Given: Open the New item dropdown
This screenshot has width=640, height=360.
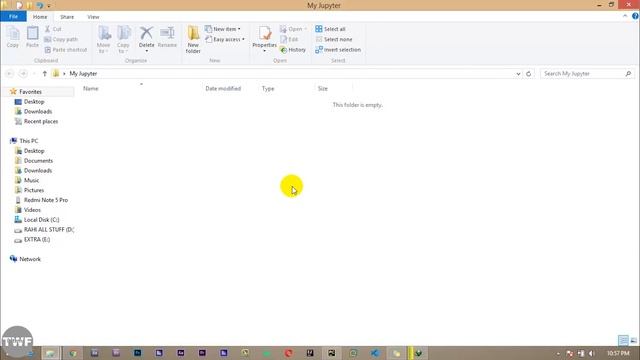Looking at the screenshot, I should pos(223,29).
